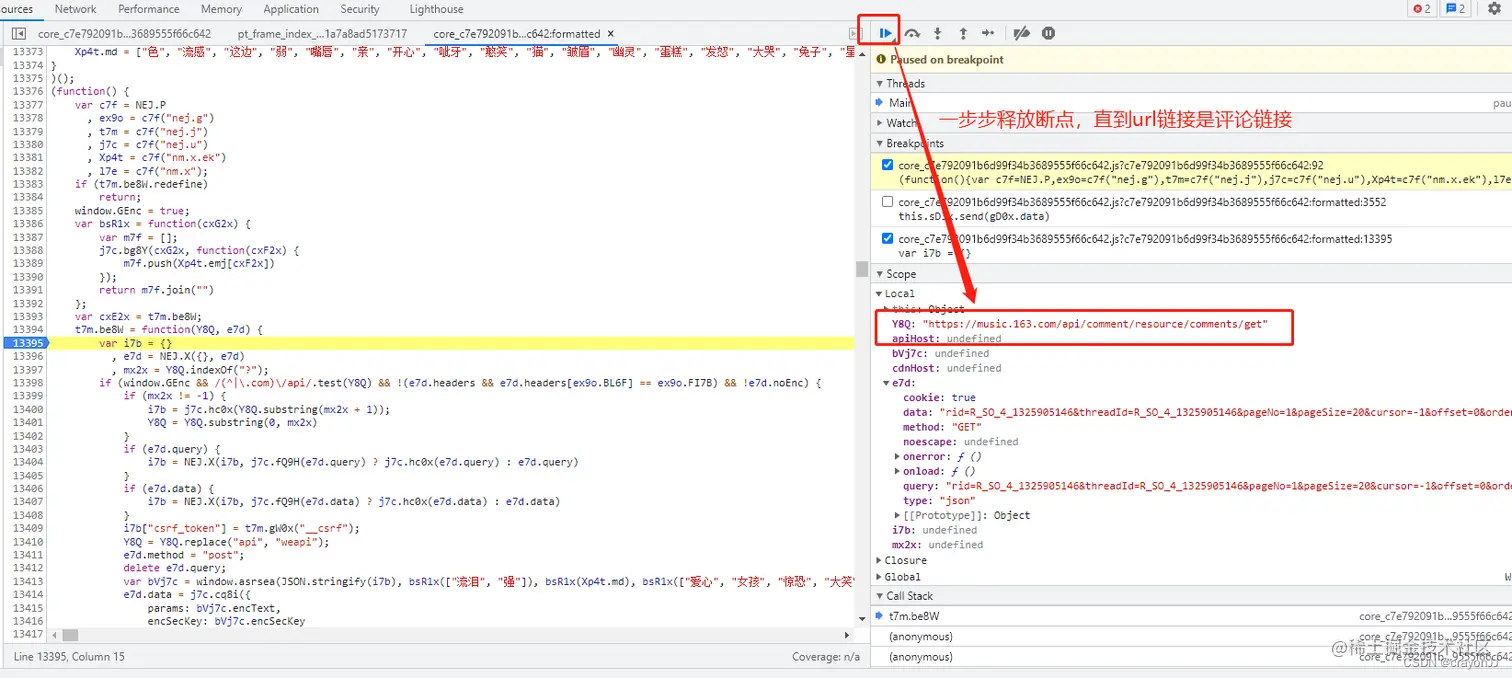Open the Memory tab
1512x678 pixels.
tap(221, 9)
